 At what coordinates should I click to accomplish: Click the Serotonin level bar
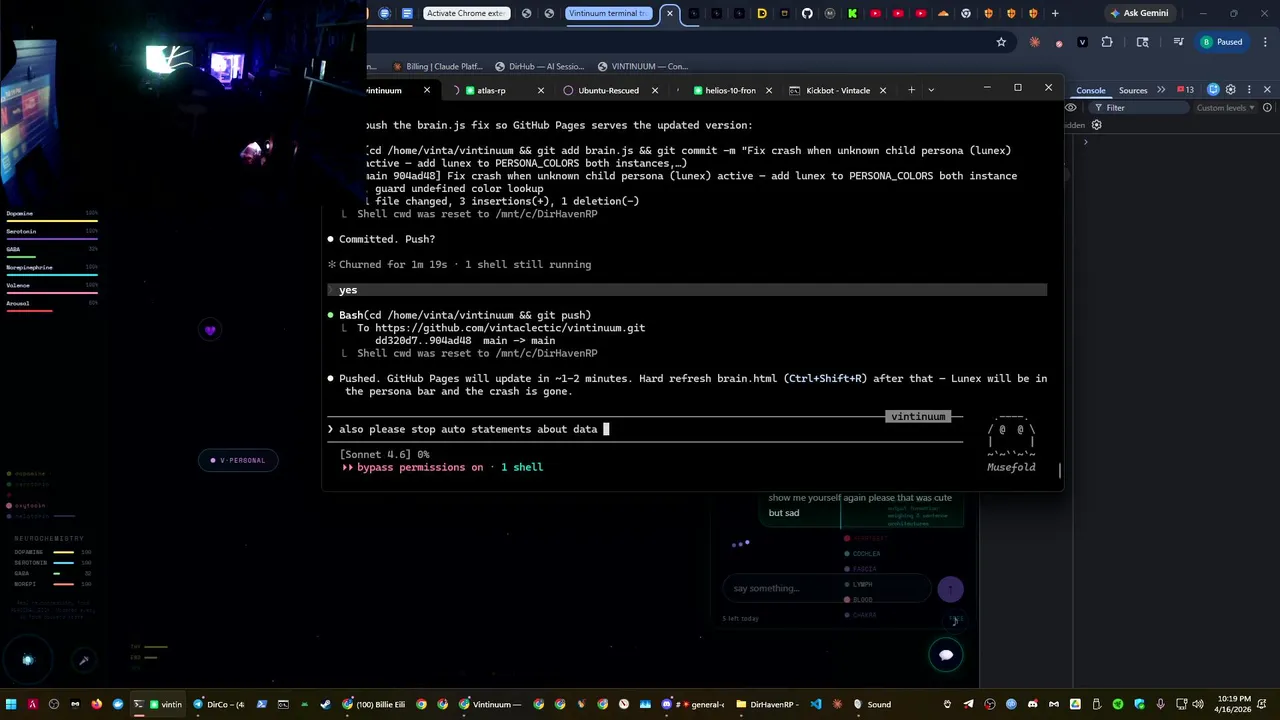click(x=52, y=239)
